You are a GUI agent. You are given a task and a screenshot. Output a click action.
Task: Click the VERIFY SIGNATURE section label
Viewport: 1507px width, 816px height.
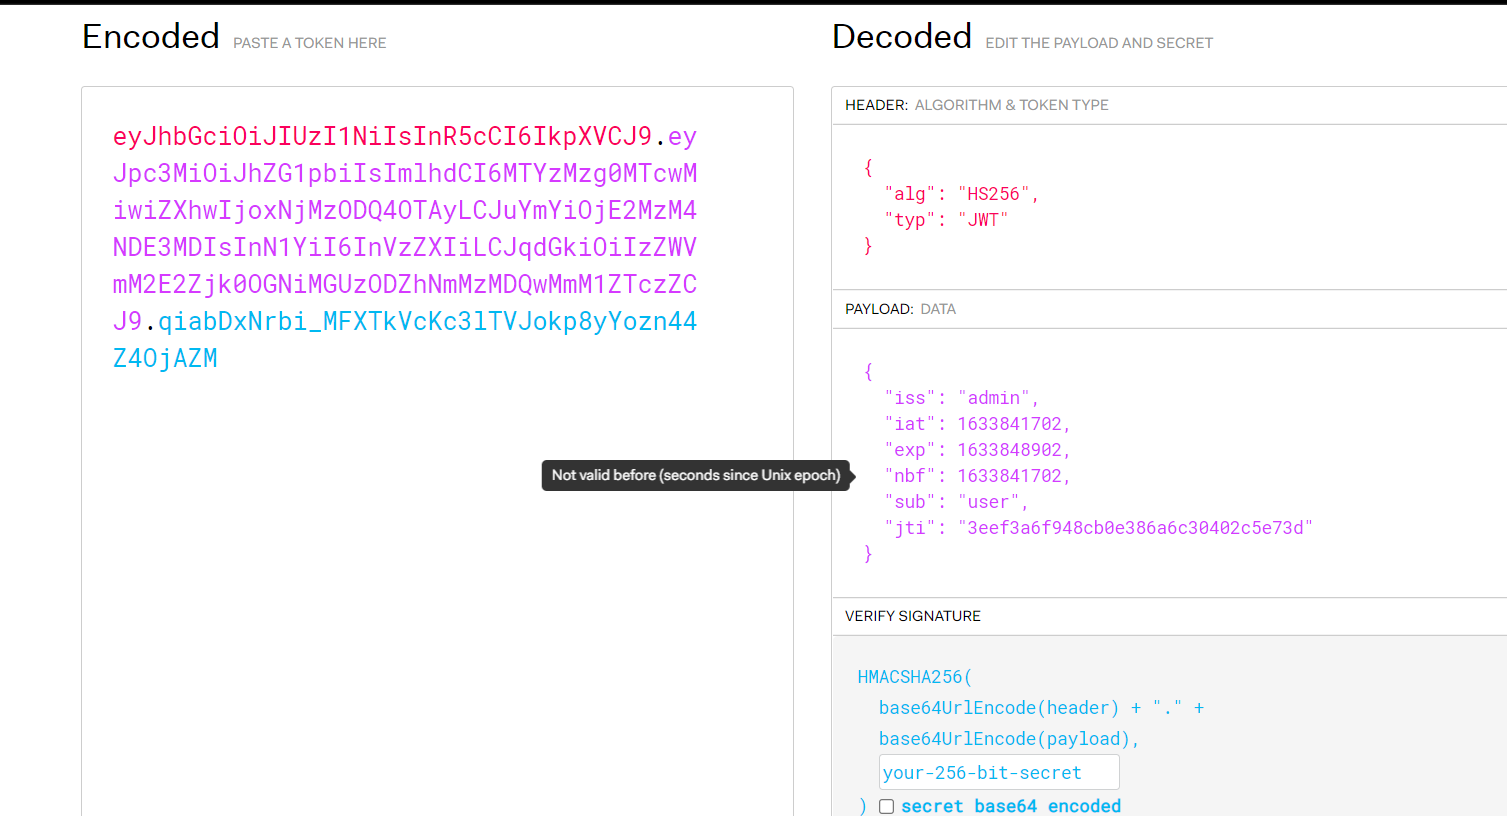click(x=913, y=616)
